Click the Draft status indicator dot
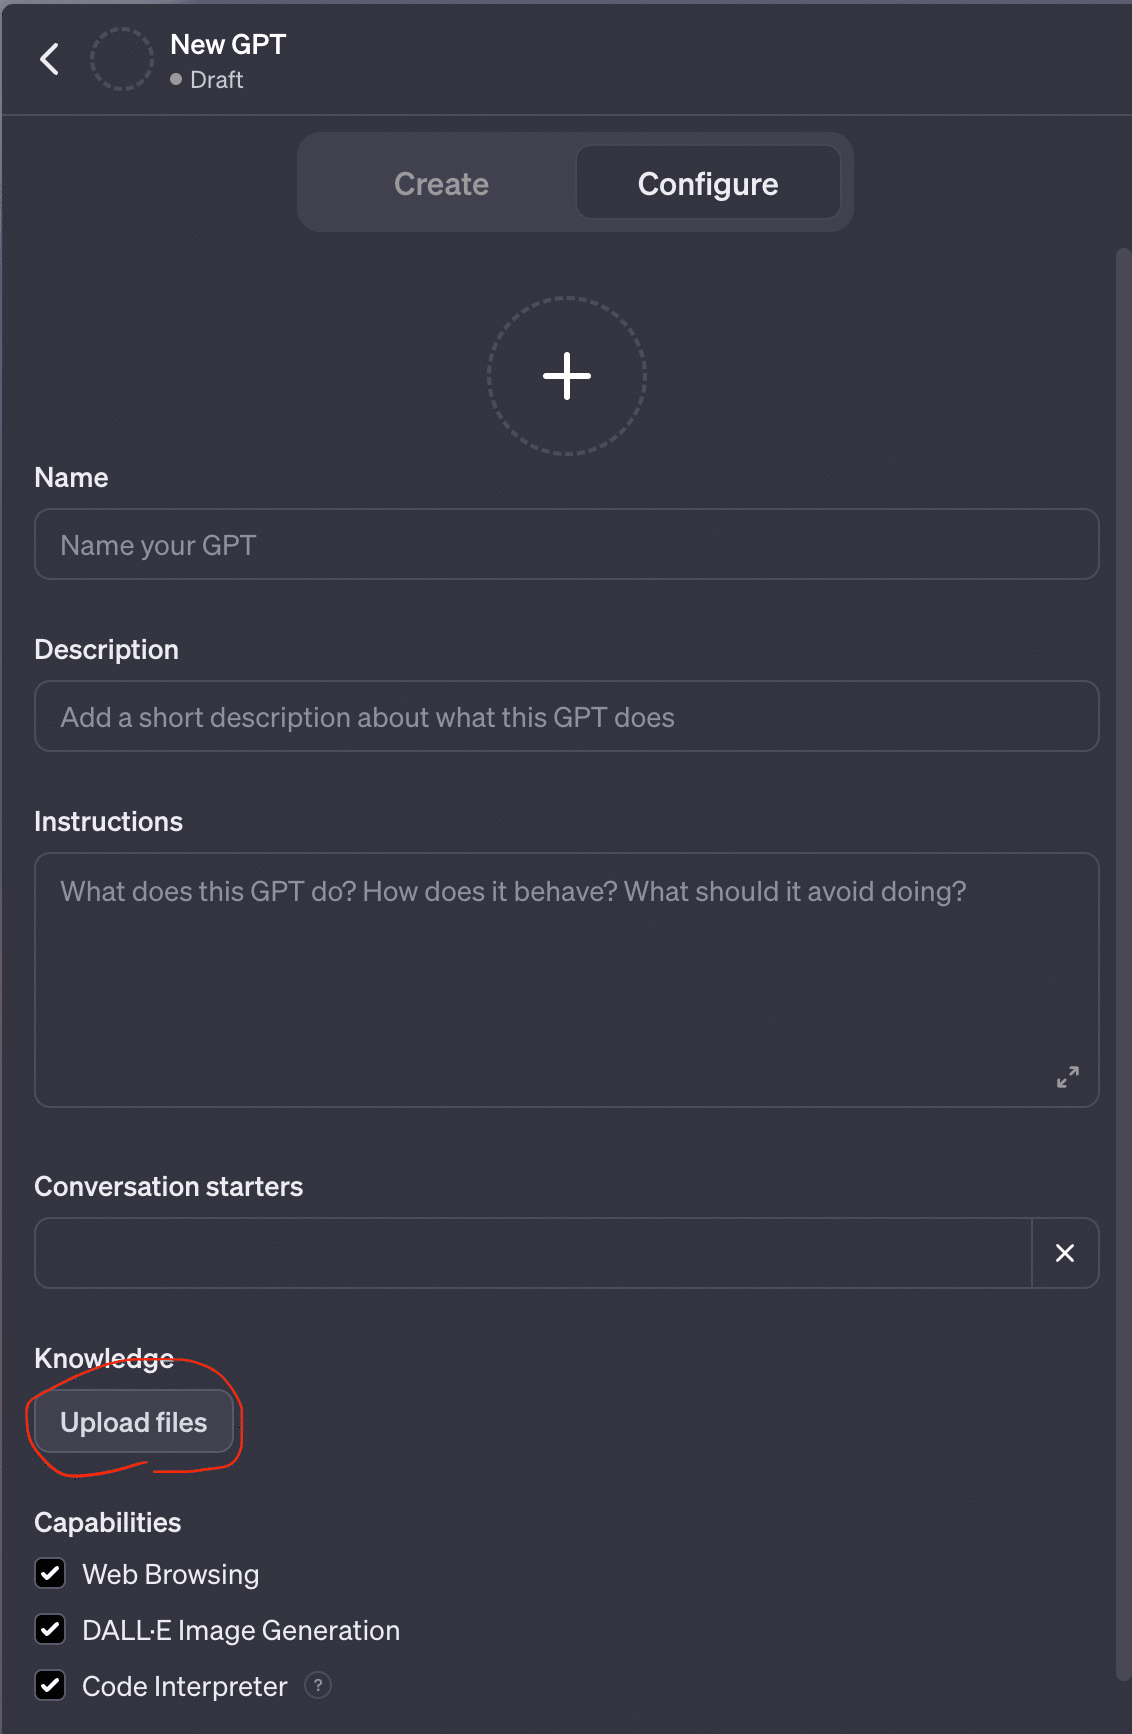The image size is (1132, 1734). (x=176, y=79)
